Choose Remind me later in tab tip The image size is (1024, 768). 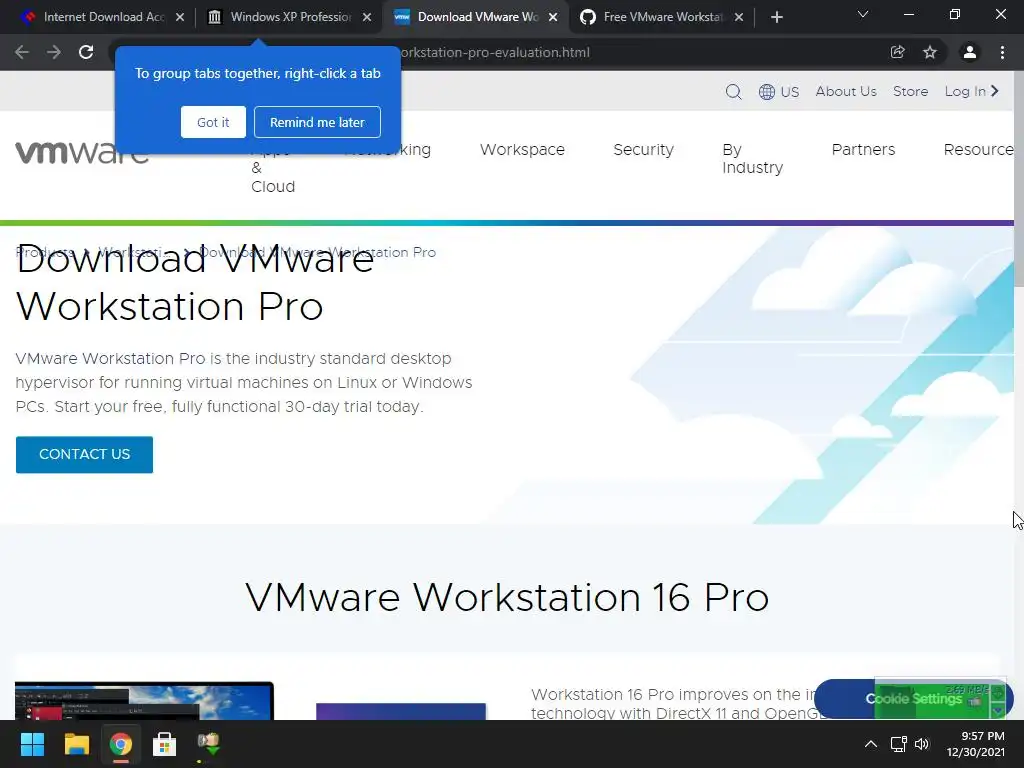(317, 122)
